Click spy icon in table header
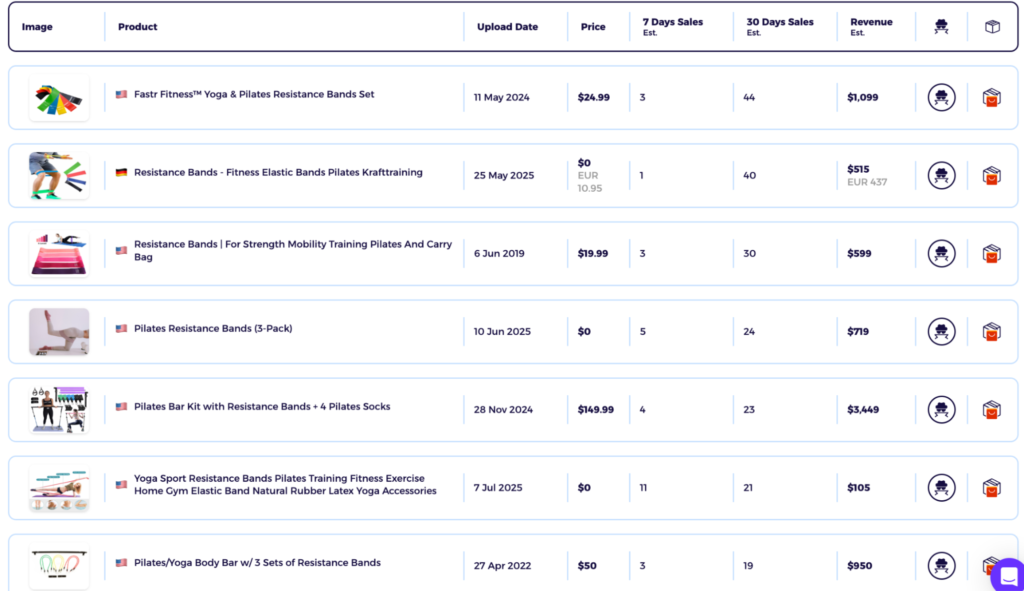 click(x=941, y=27)
